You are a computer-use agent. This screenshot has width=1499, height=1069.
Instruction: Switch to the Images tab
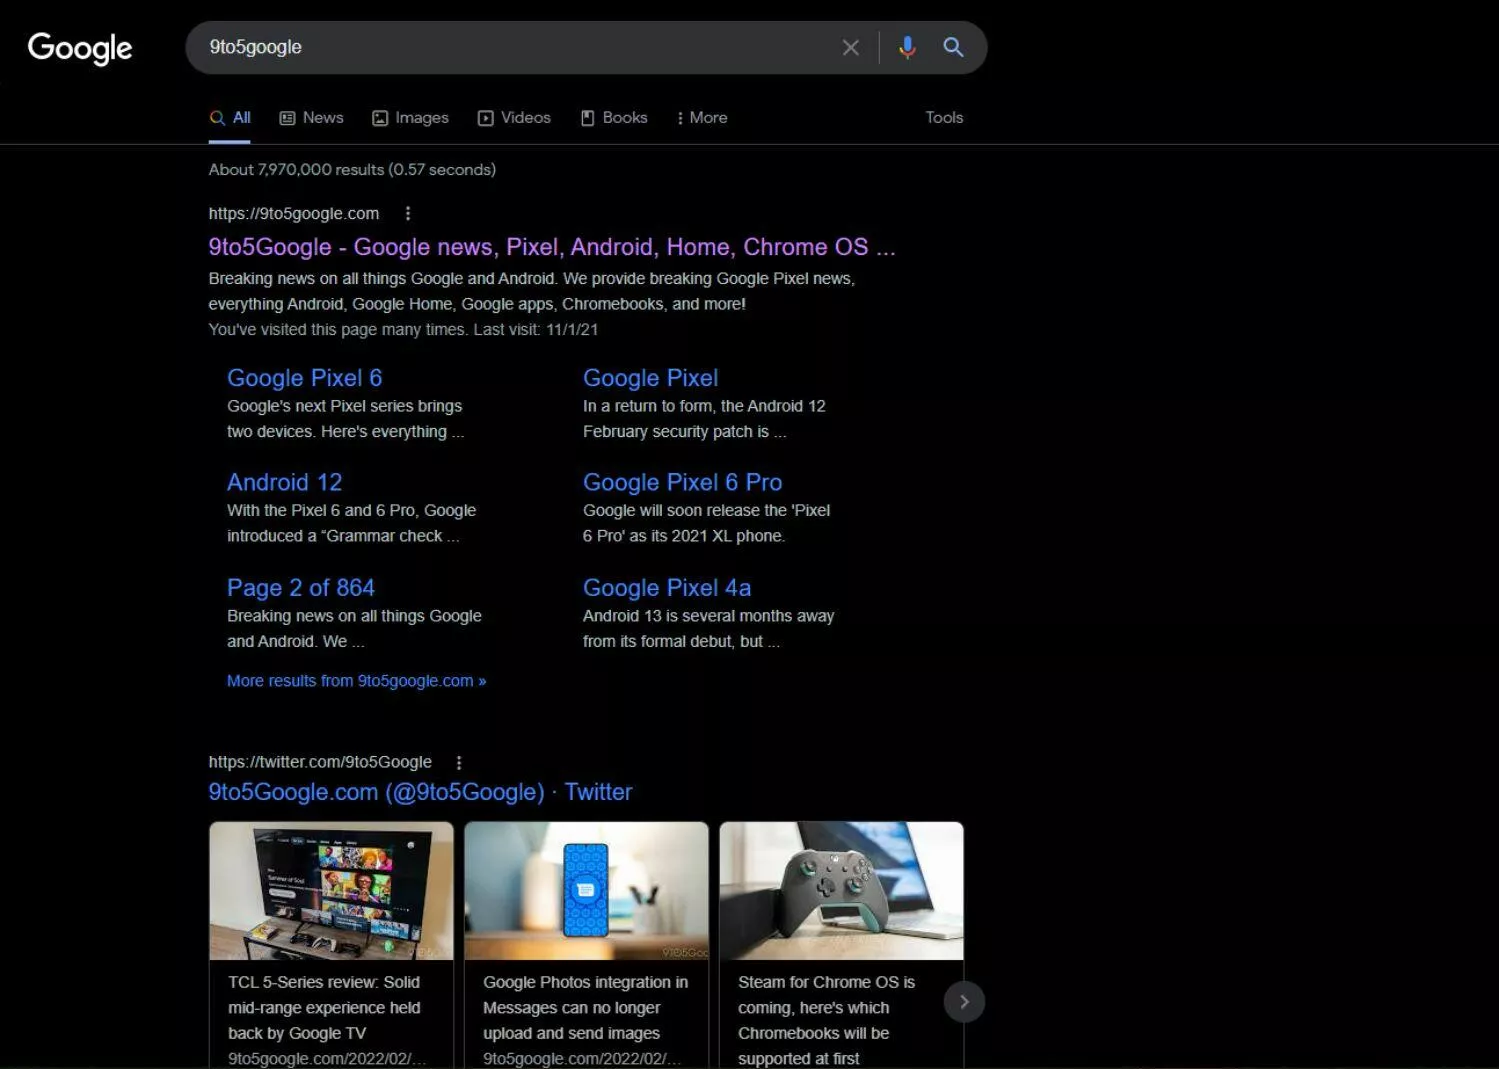click(410, 118)
